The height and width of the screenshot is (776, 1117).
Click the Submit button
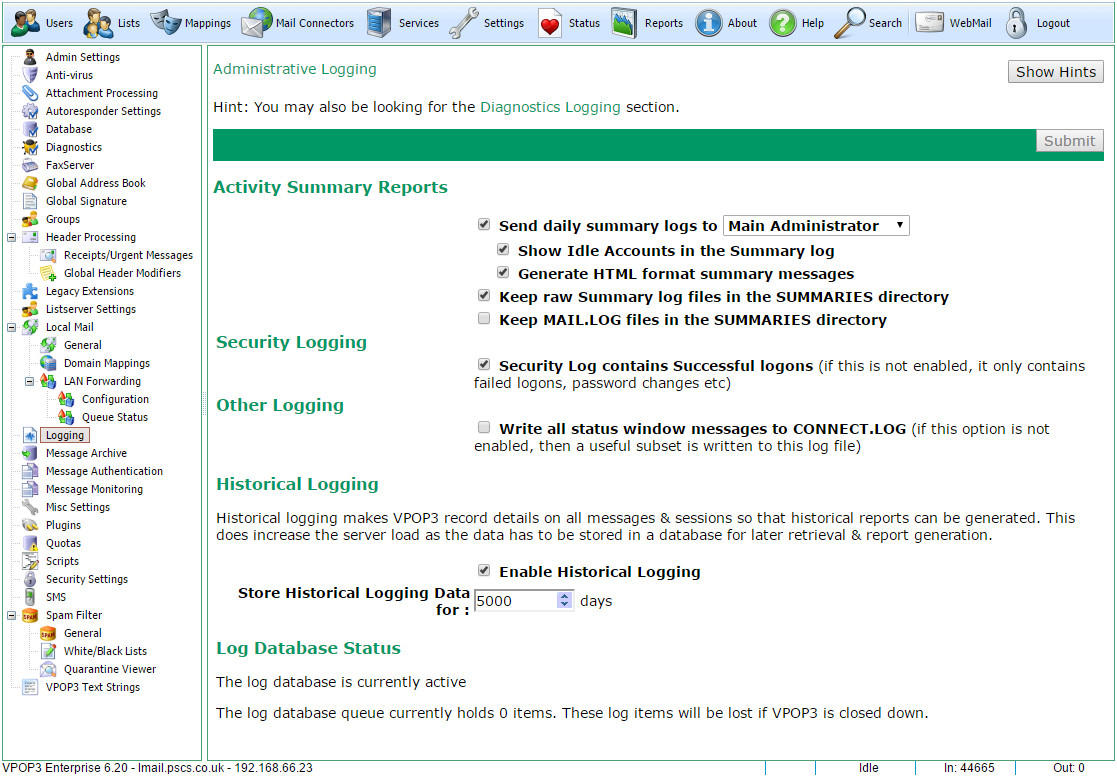pyautogui.click(x=1069, y=141)
